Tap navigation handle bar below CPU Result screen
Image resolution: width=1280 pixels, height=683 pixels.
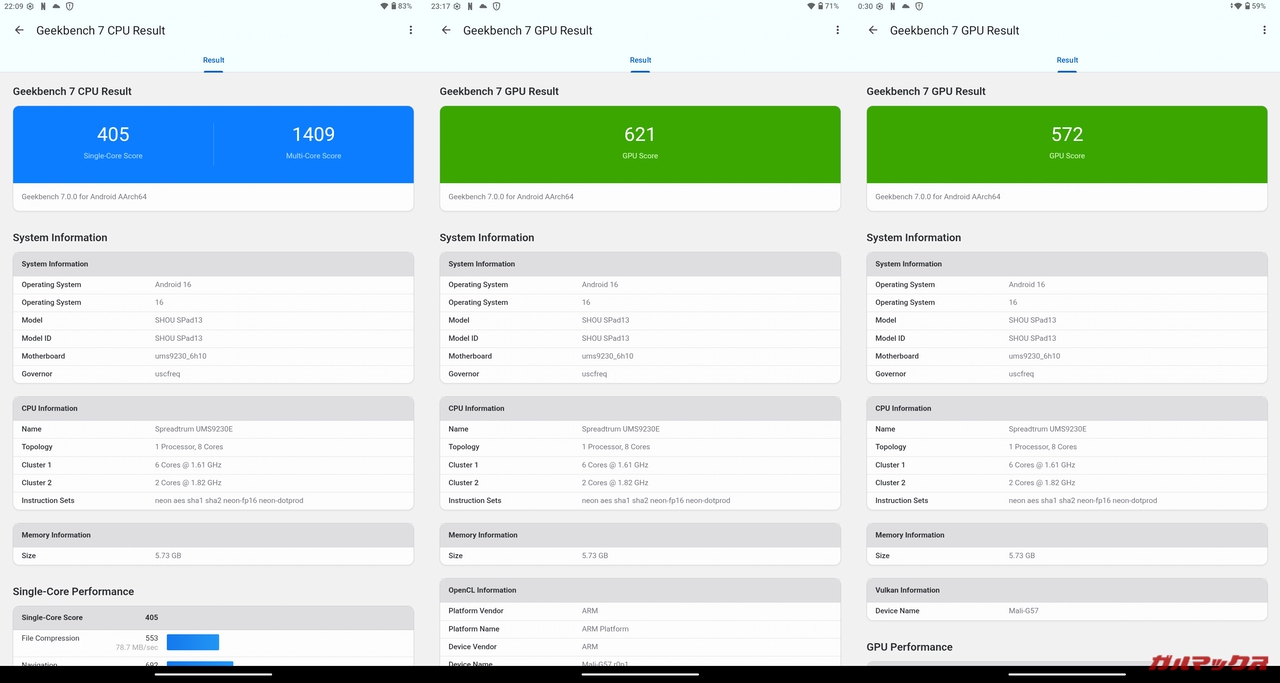pos(213,674)
